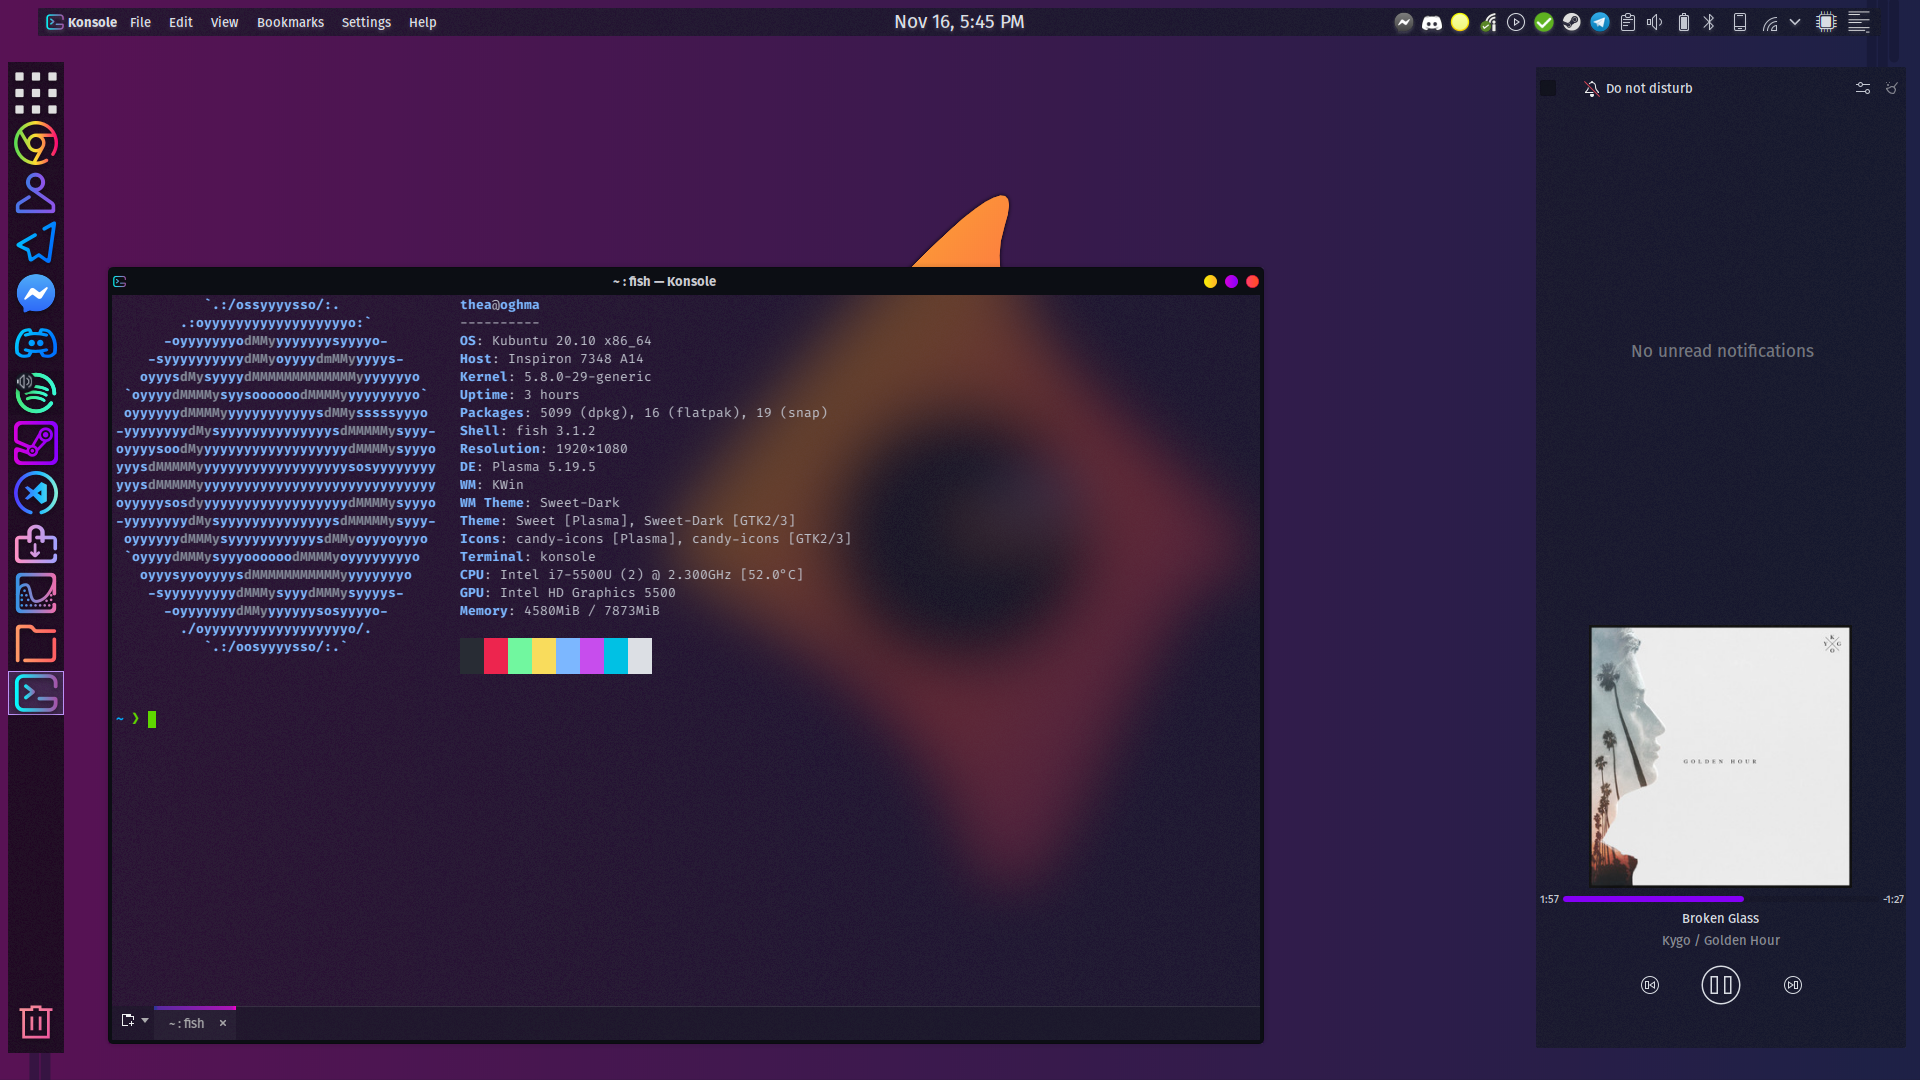Open the file manager folder in the dock

pyautogui.click(x=36, y=643)
